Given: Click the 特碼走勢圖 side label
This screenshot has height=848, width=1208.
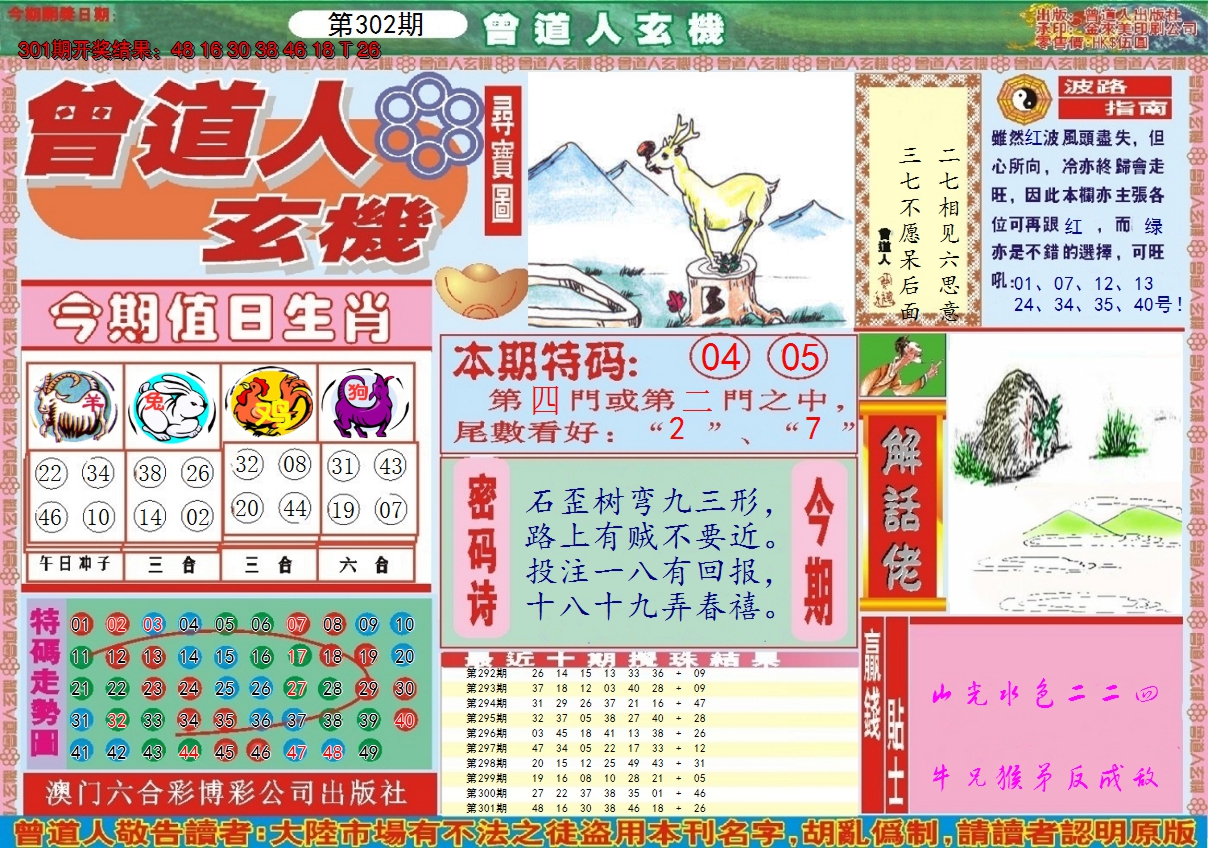Looking at the screenshot, I should [44, 683].
